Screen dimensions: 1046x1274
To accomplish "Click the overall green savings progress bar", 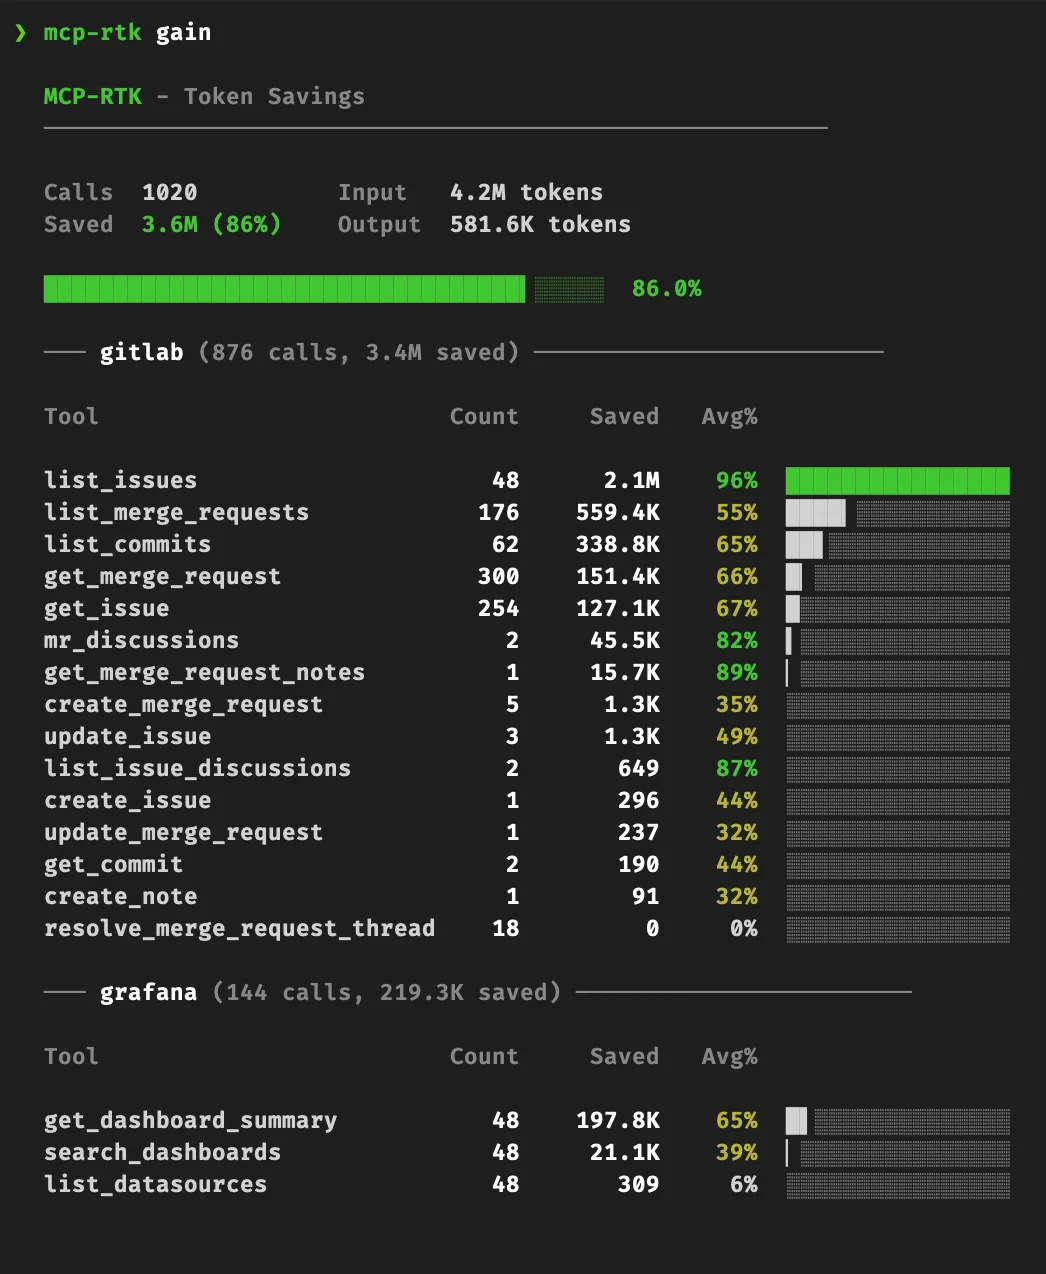I will [324, 288].
